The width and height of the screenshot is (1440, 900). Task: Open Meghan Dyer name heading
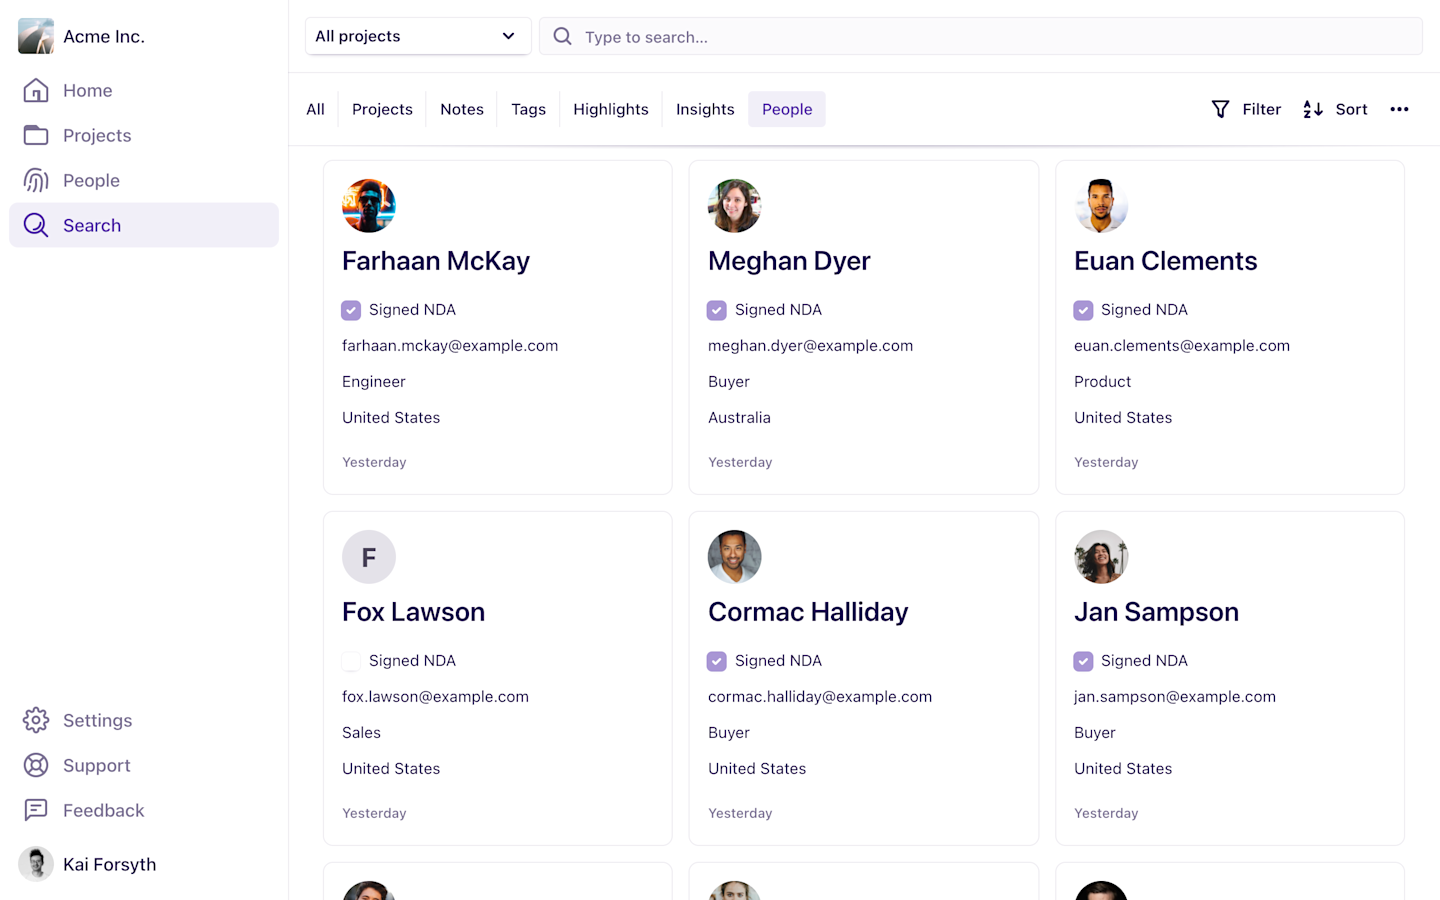tap(789, 261)
